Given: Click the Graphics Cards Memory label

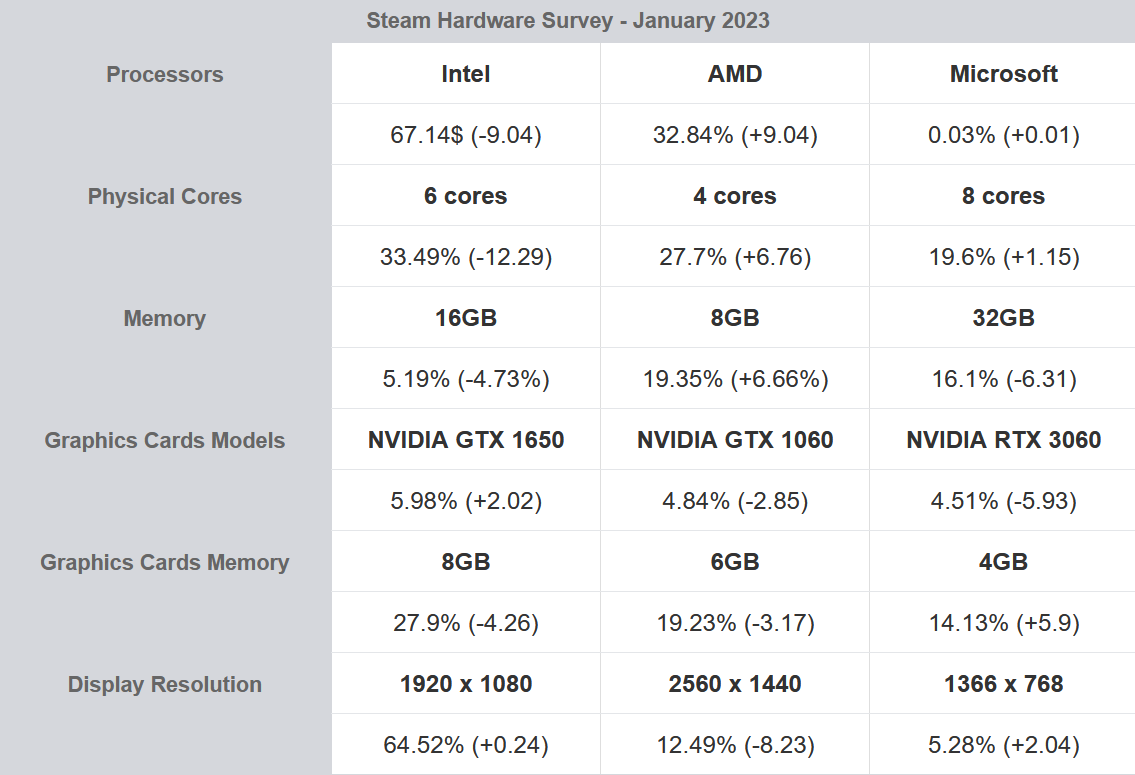Looking at the screenshot, I should [165, 562].
